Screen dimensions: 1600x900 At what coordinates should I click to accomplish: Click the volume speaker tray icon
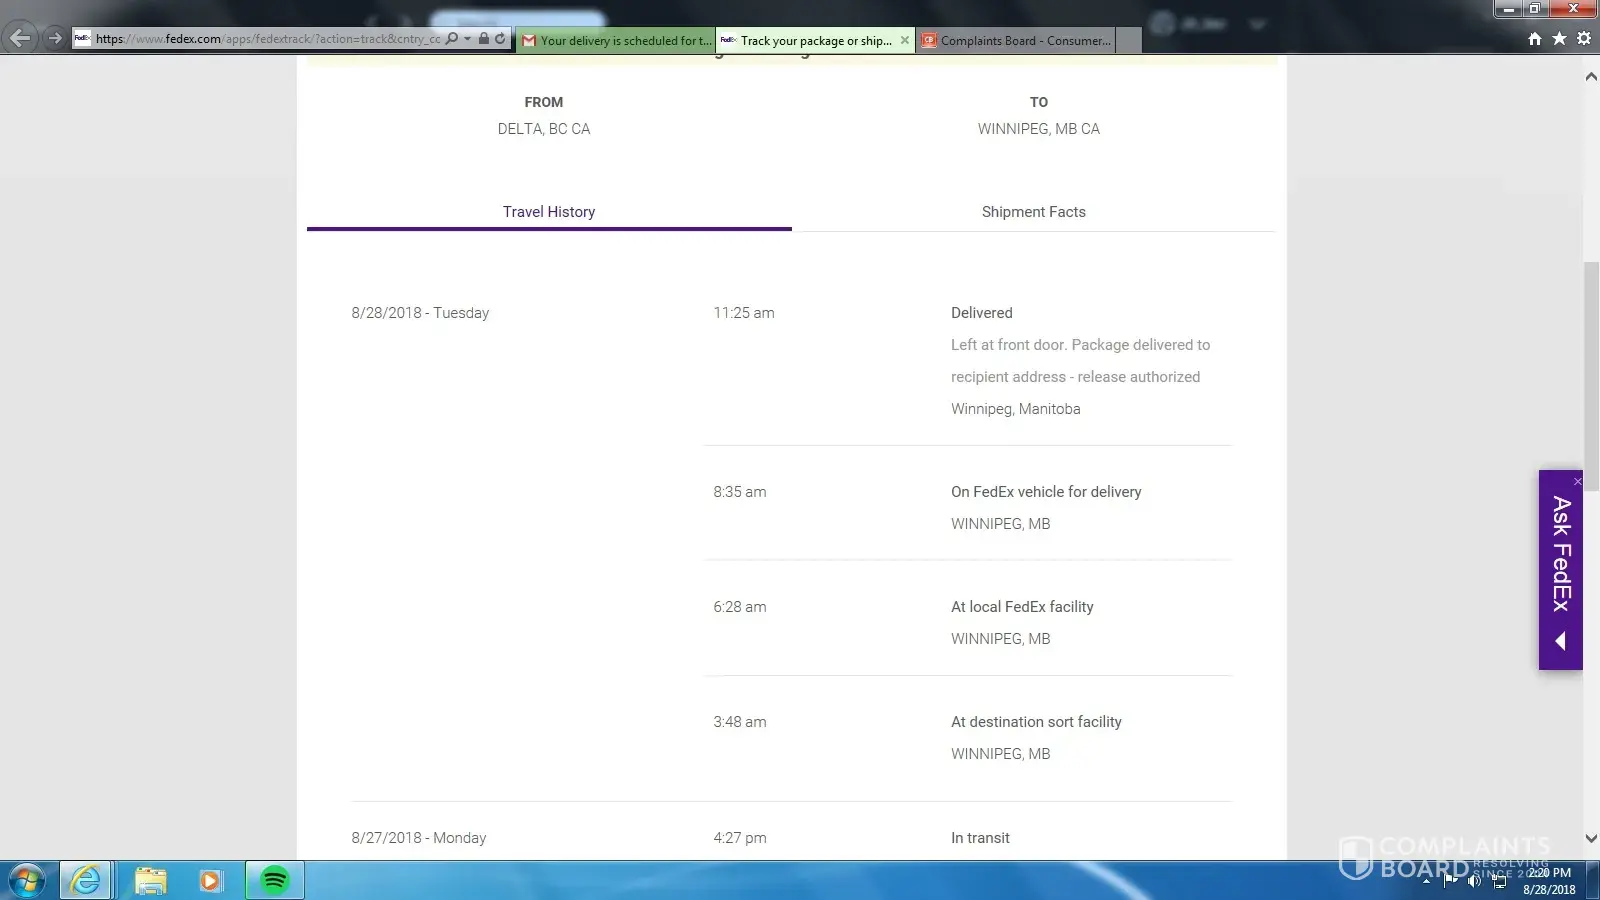coord(1473,881)
